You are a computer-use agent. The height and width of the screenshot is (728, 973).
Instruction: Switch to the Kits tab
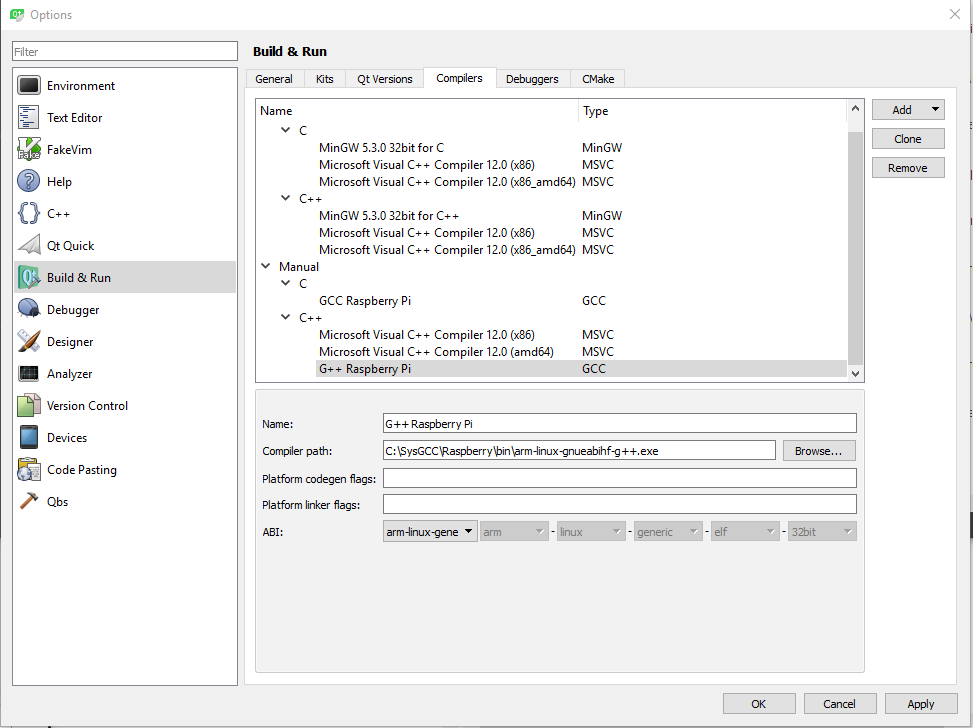(x=325, y=79)
